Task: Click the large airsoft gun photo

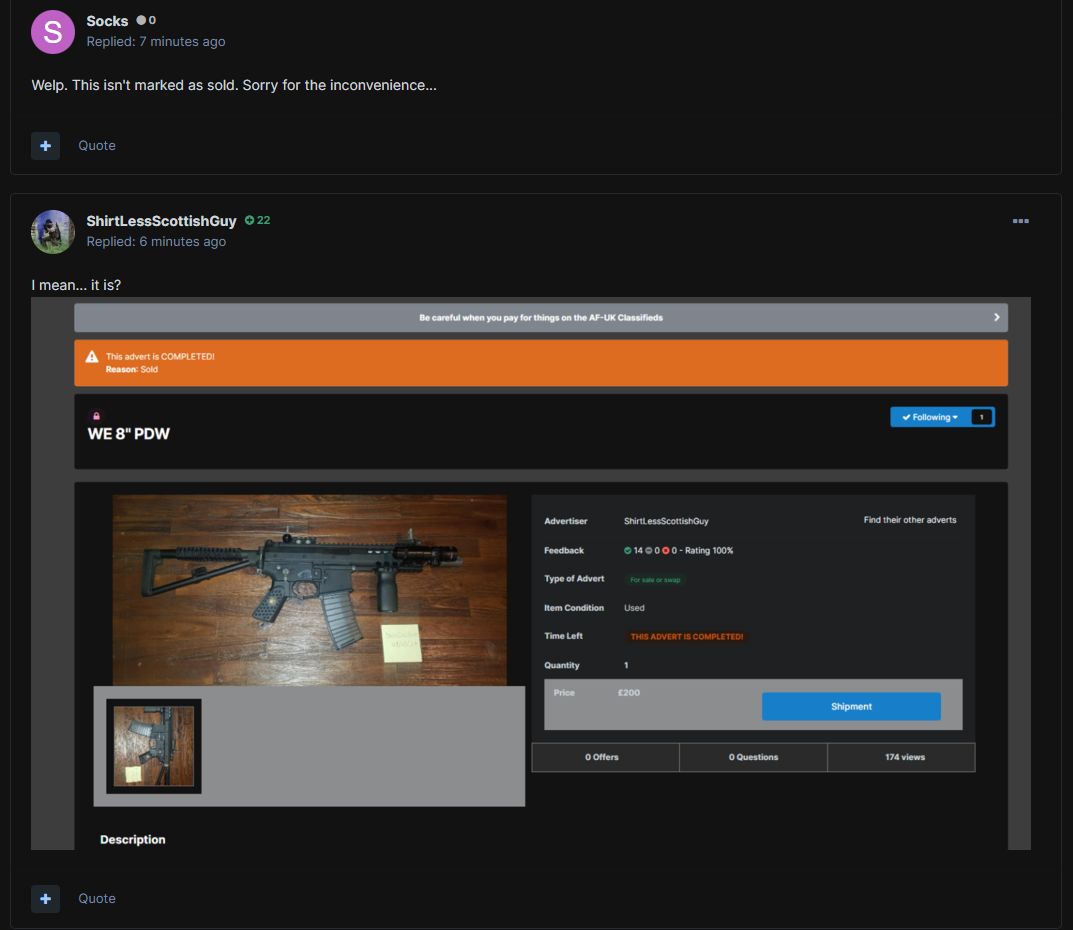Action: coord(310,590)
